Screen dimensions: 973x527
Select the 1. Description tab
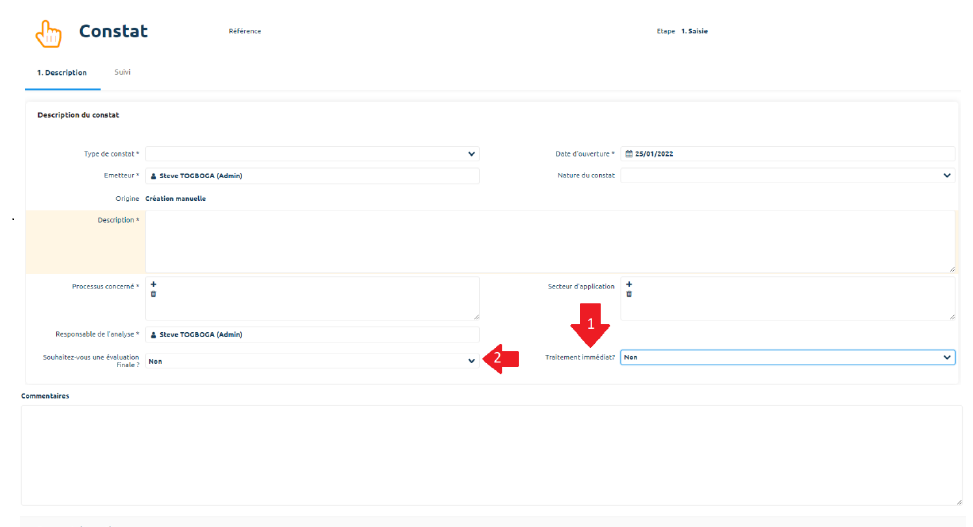tap(62, 73)
